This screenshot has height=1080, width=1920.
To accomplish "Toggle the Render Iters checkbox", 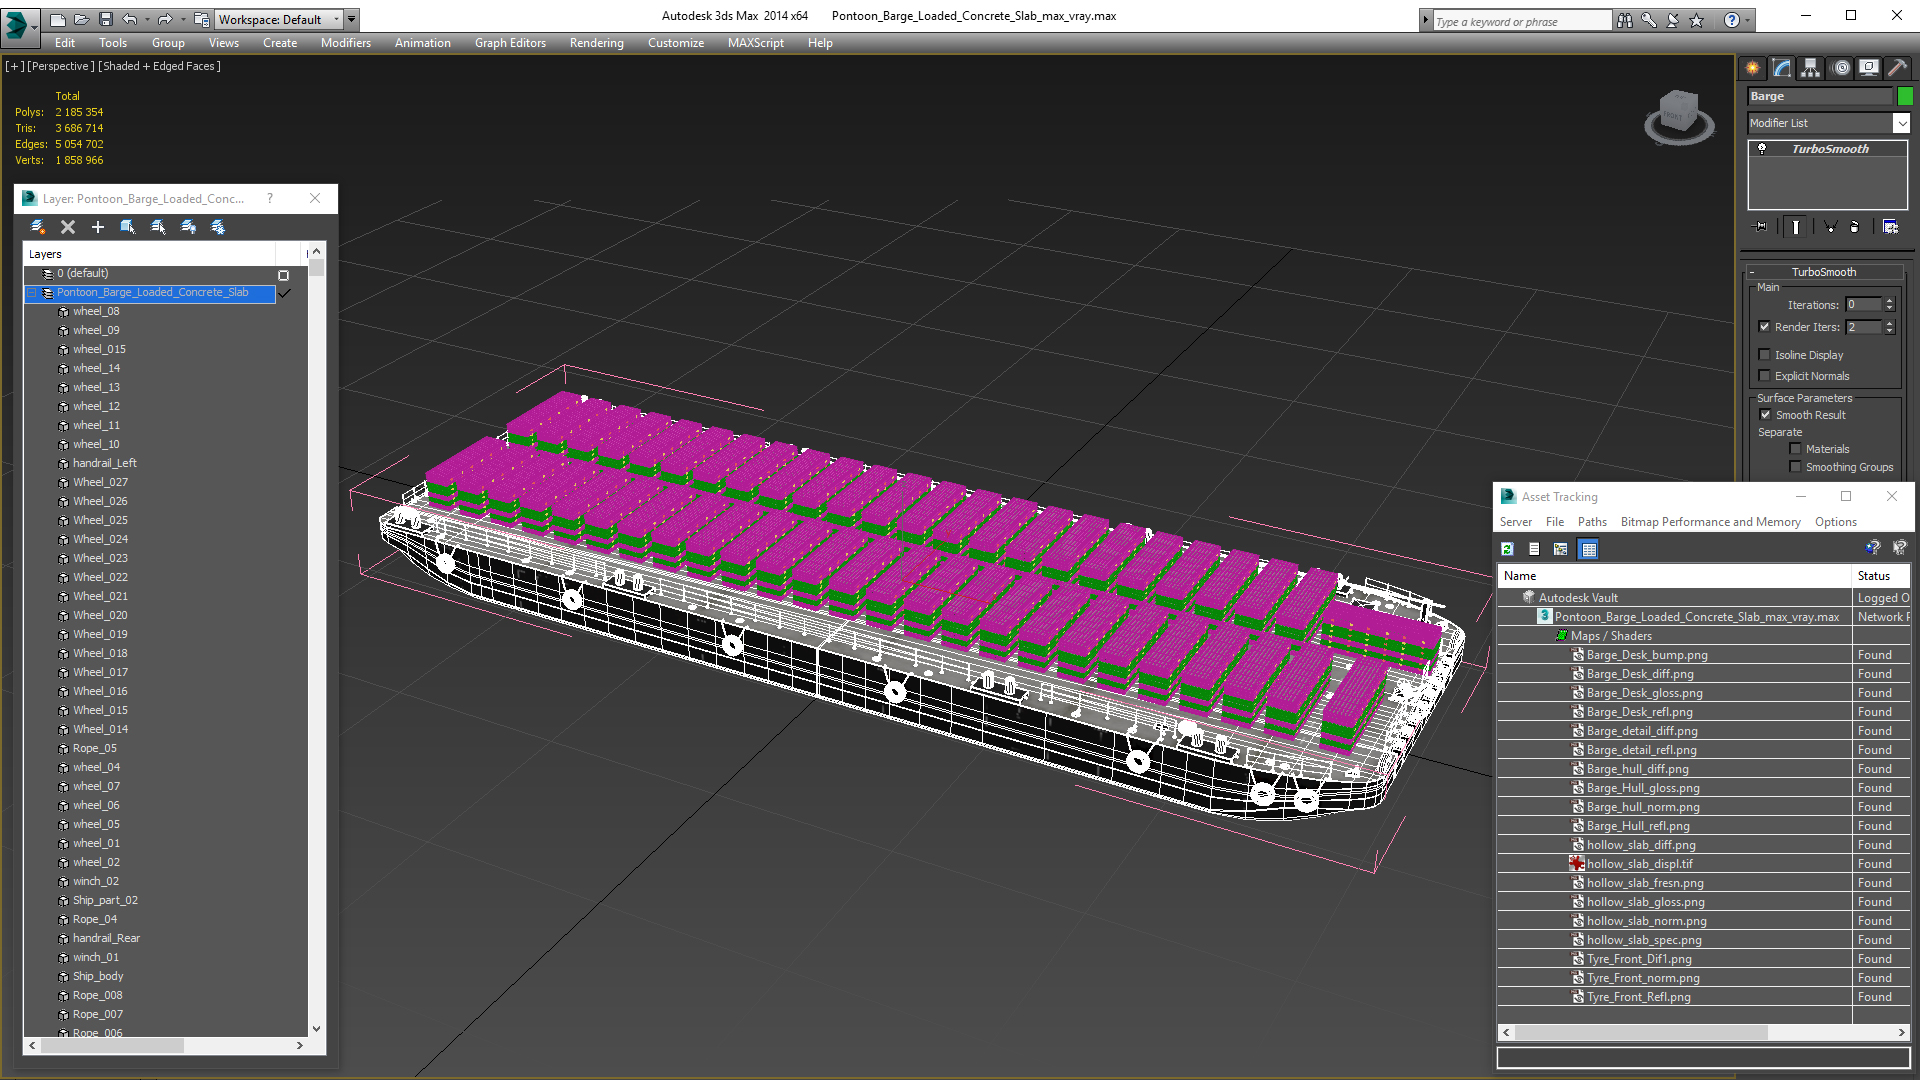I will 1765,327.
